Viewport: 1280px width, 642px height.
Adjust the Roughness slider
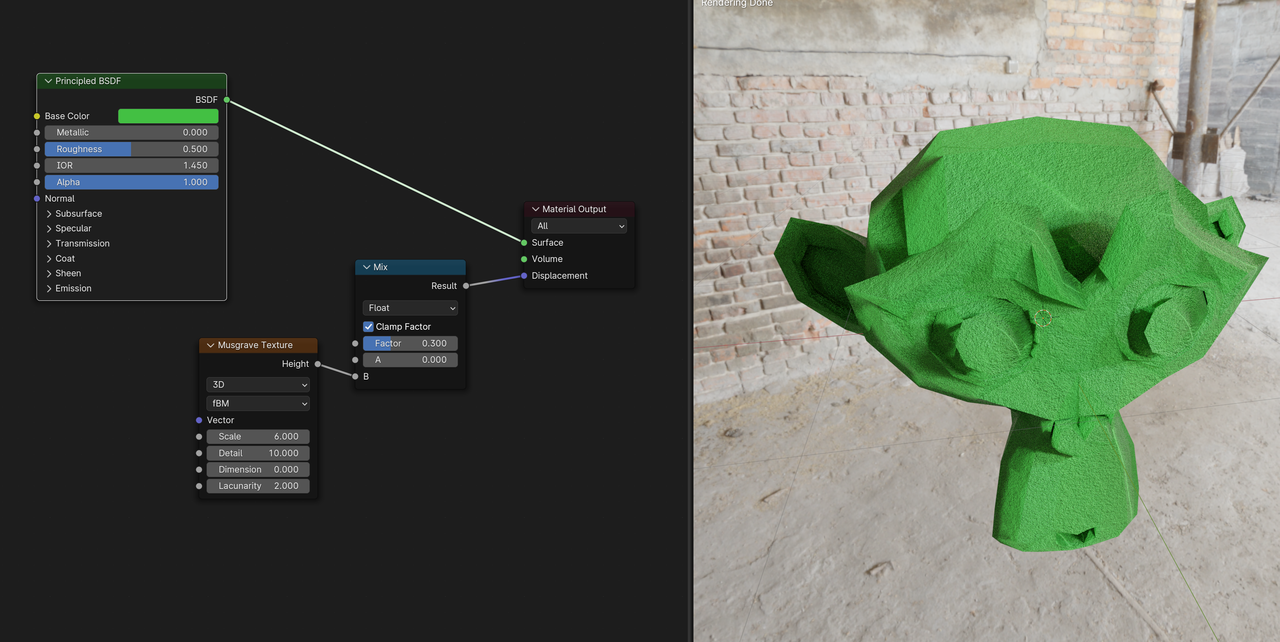[x=131, y=149]
